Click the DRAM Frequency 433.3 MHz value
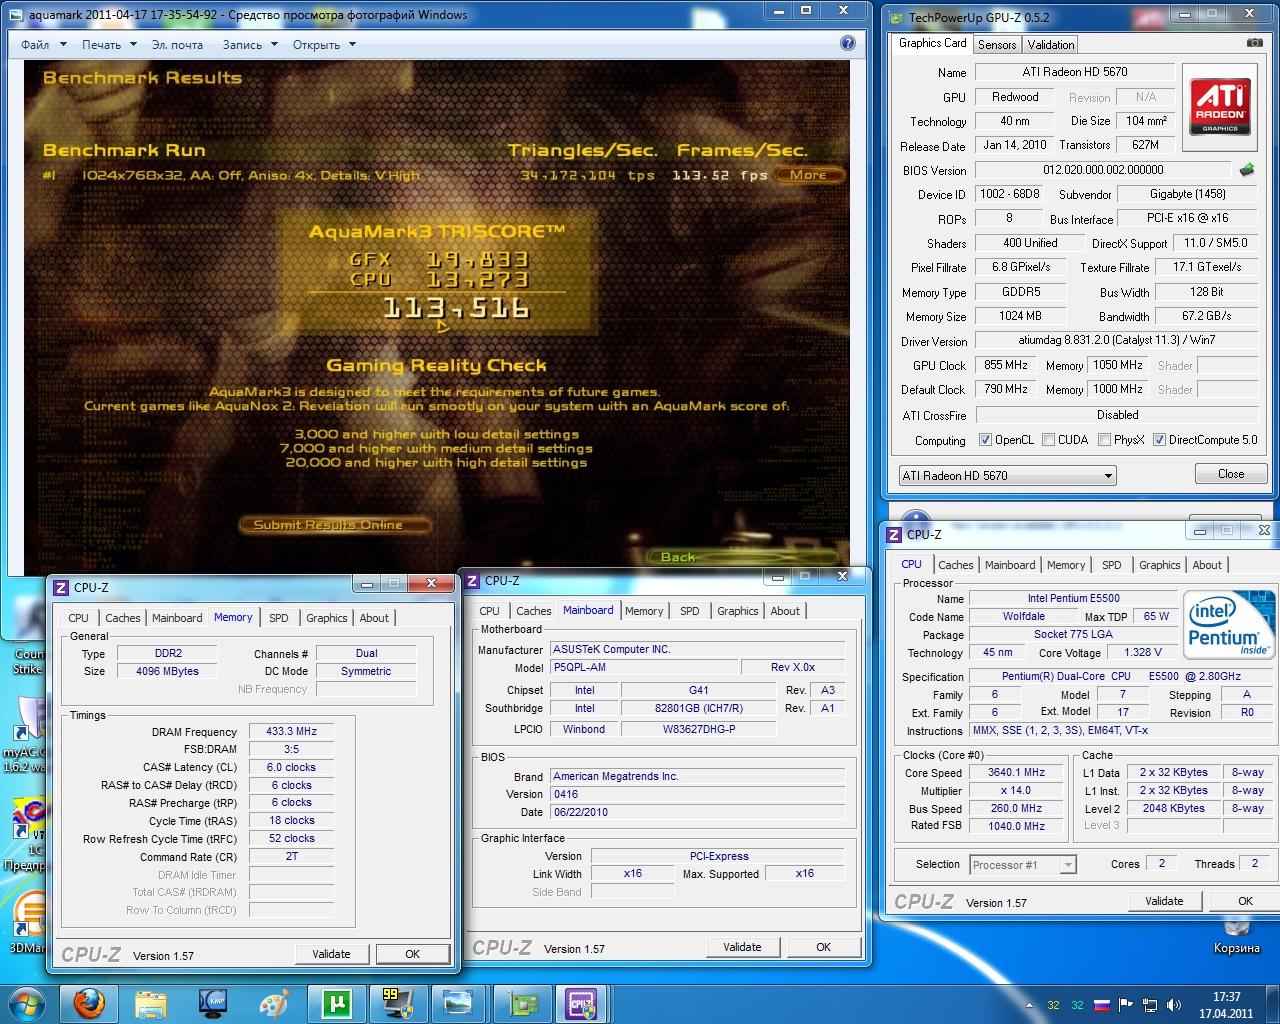 pyautogui.click(x=291, y=732)
